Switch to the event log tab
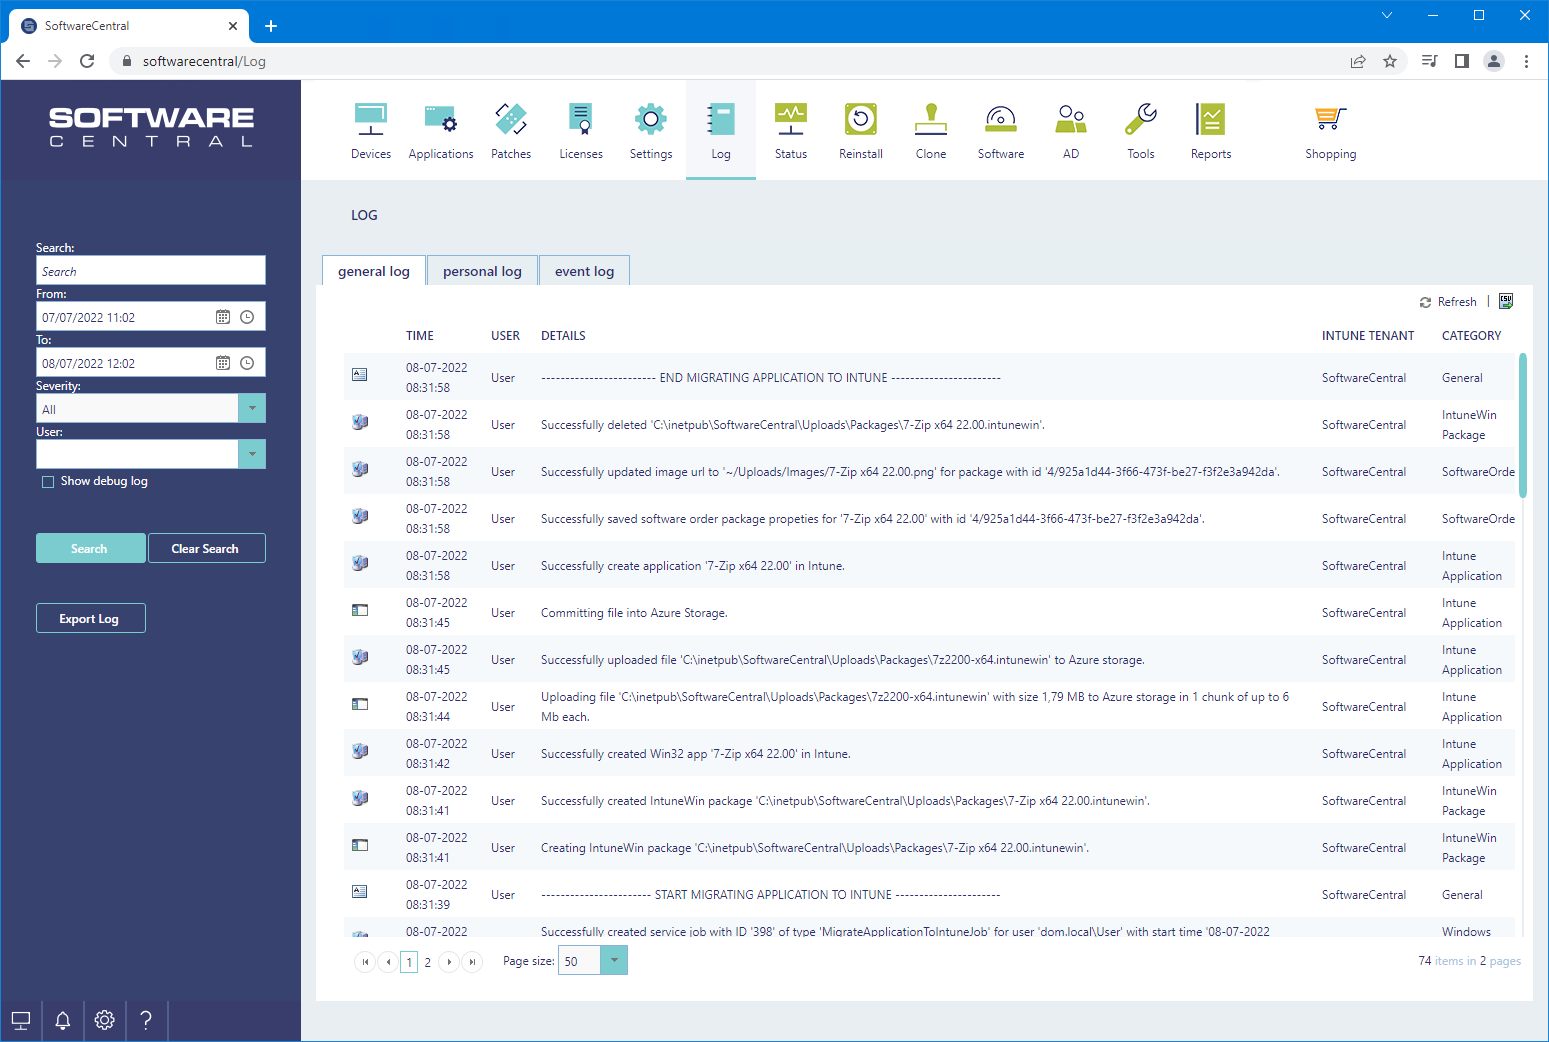This screenshot has height=1042, width=1549. (584, 271)
